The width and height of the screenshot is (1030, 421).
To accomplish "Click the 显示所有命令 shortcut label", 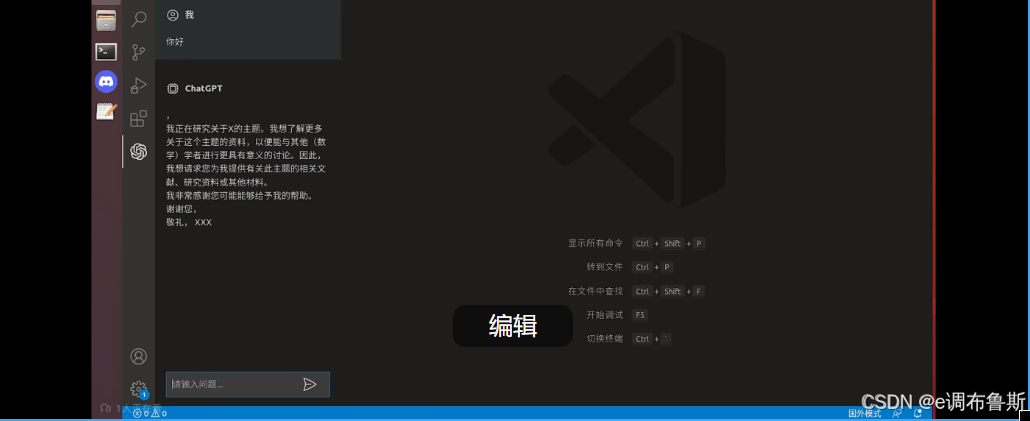I will tap(595, 243).
